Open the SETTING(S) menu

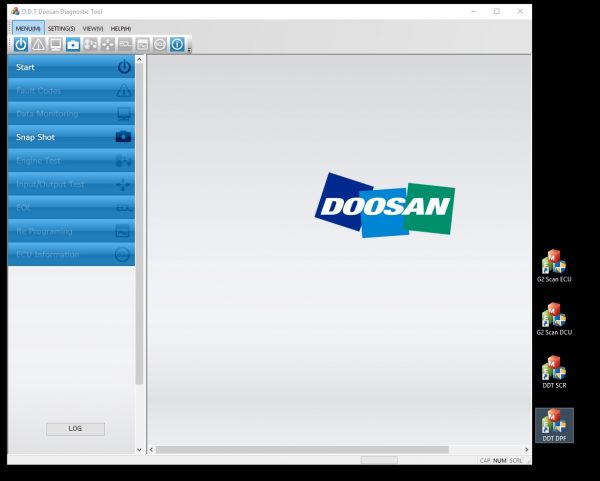click(x=61, y=28)
